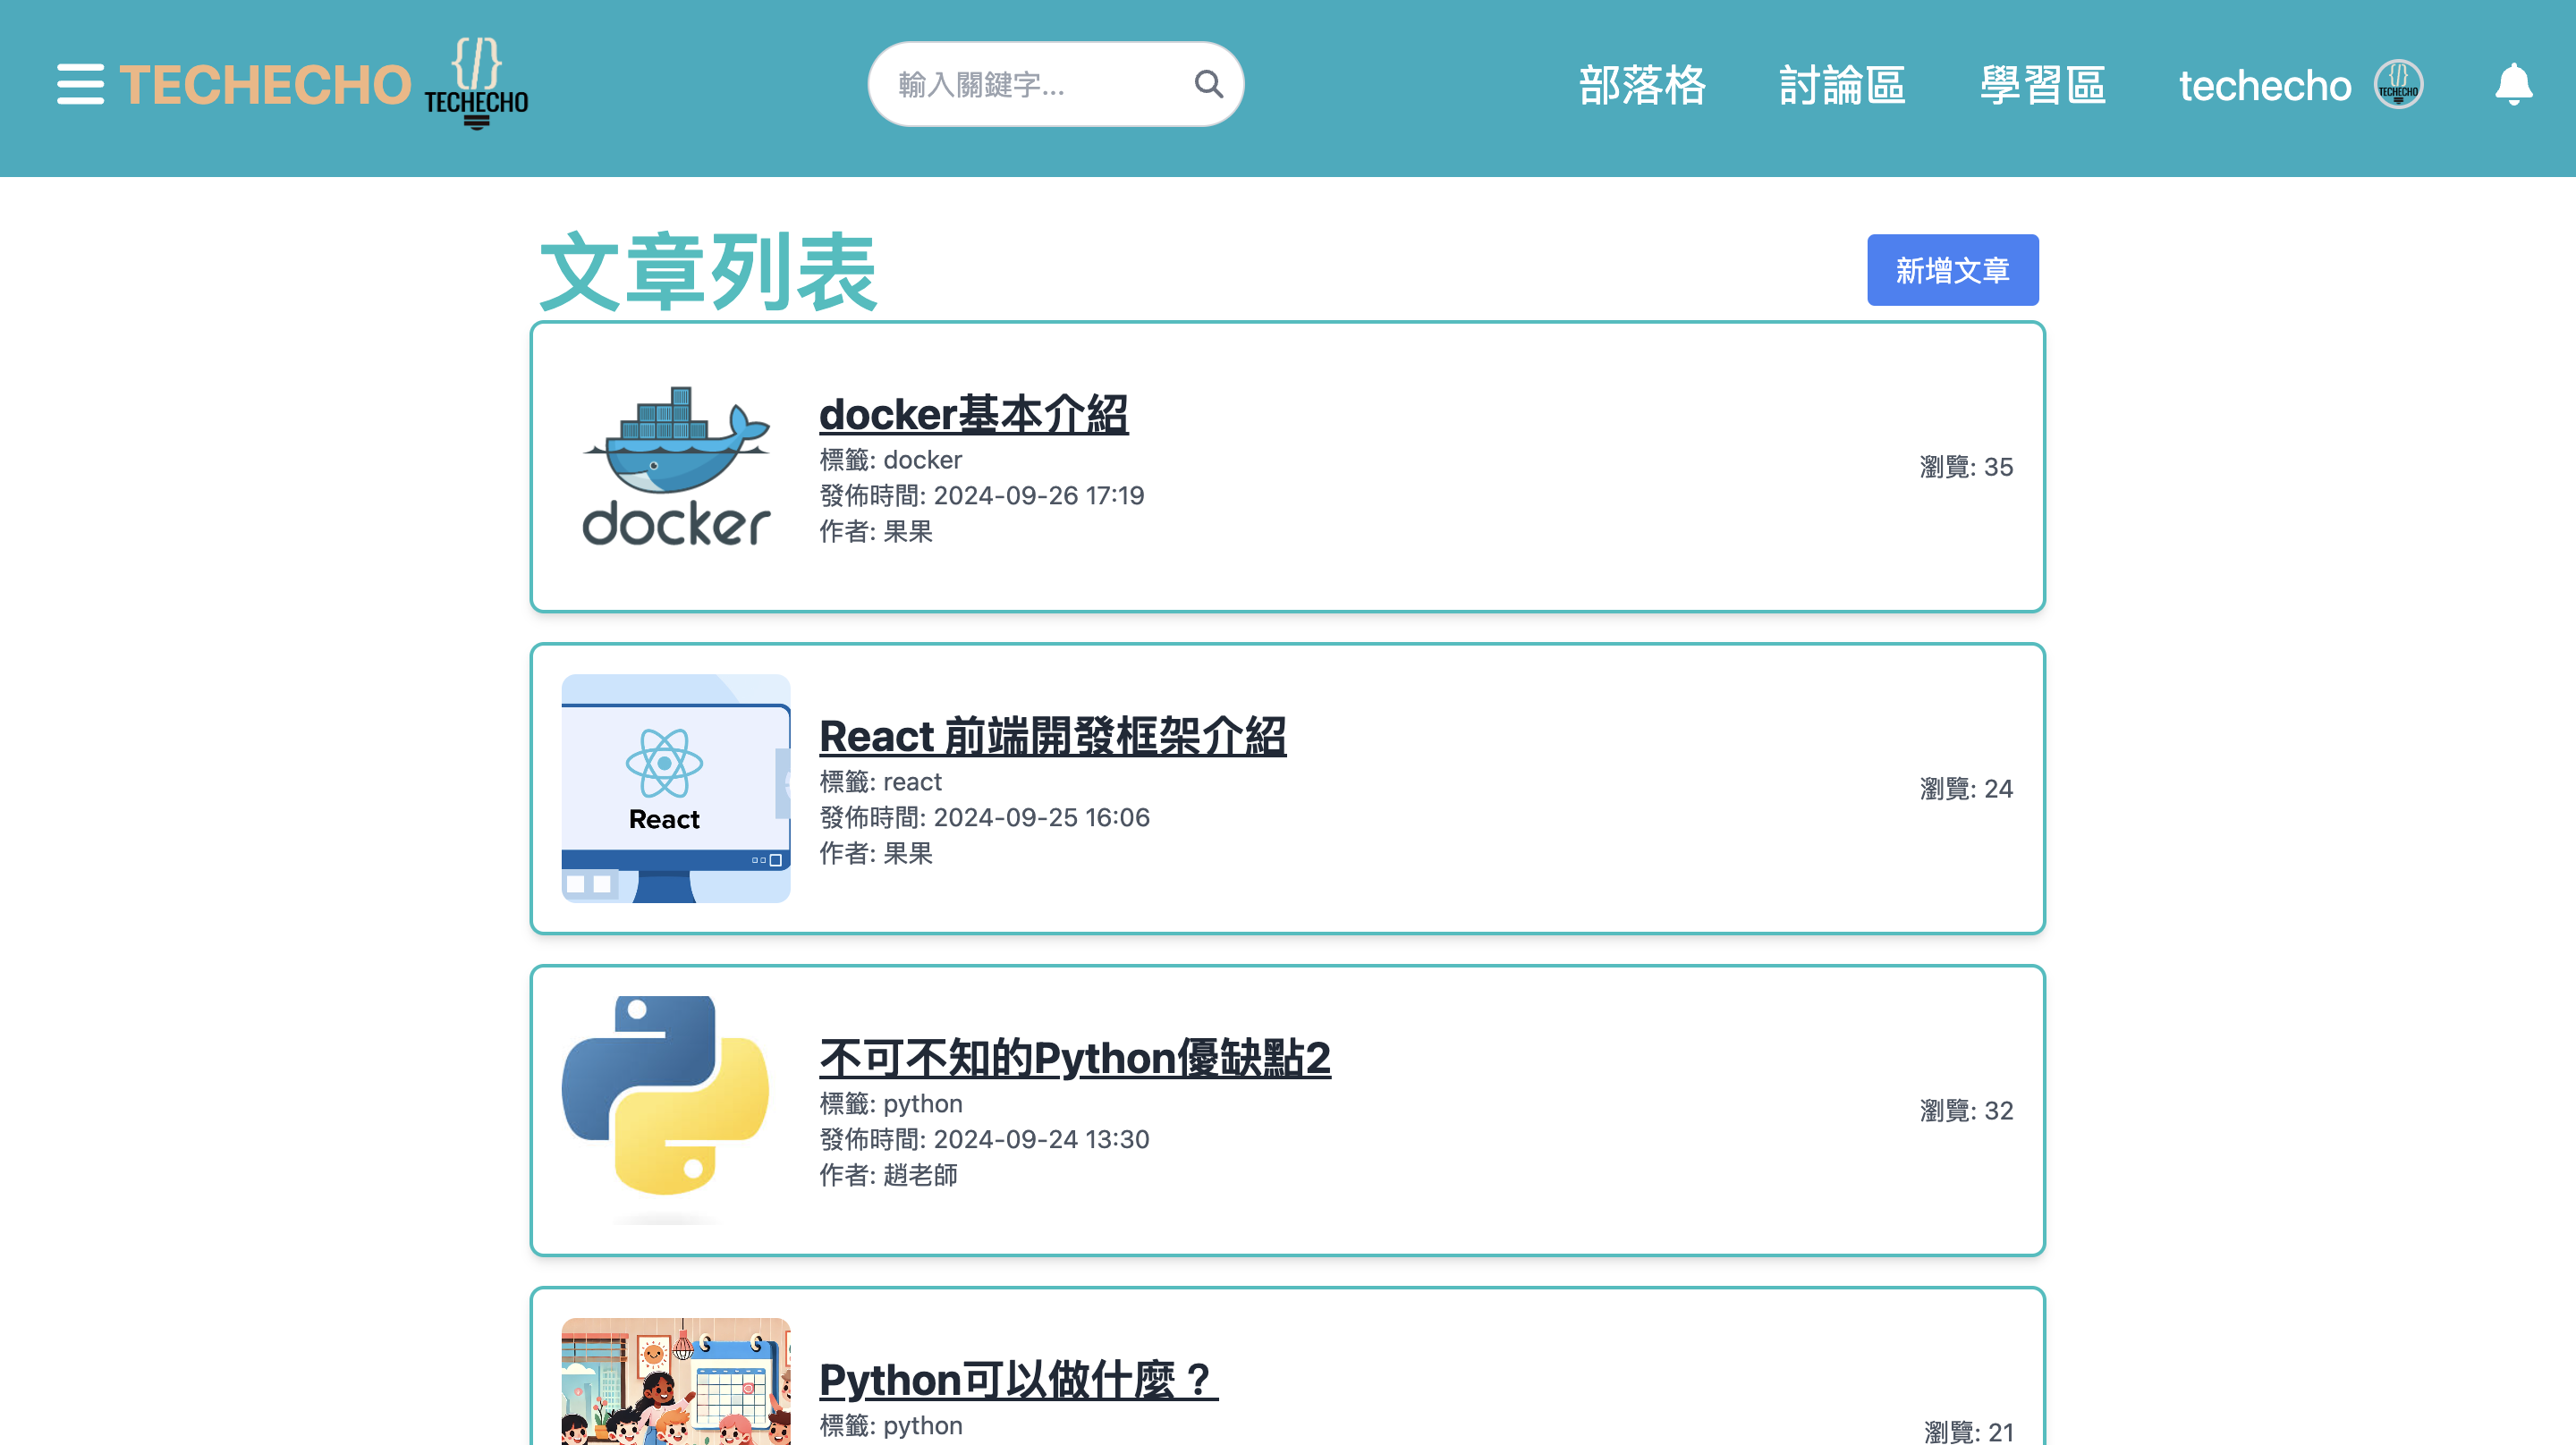Open 不可不知的Python優缺點2 article
2576x1445 pixels.
(x=1074, y=1058)
